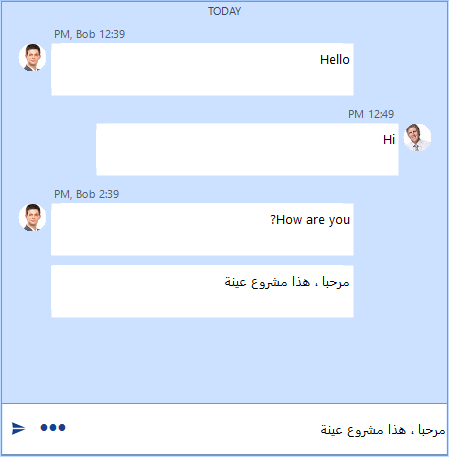Click the Arabic text typed in input box

pyautogui.click(x=383, y=430)
